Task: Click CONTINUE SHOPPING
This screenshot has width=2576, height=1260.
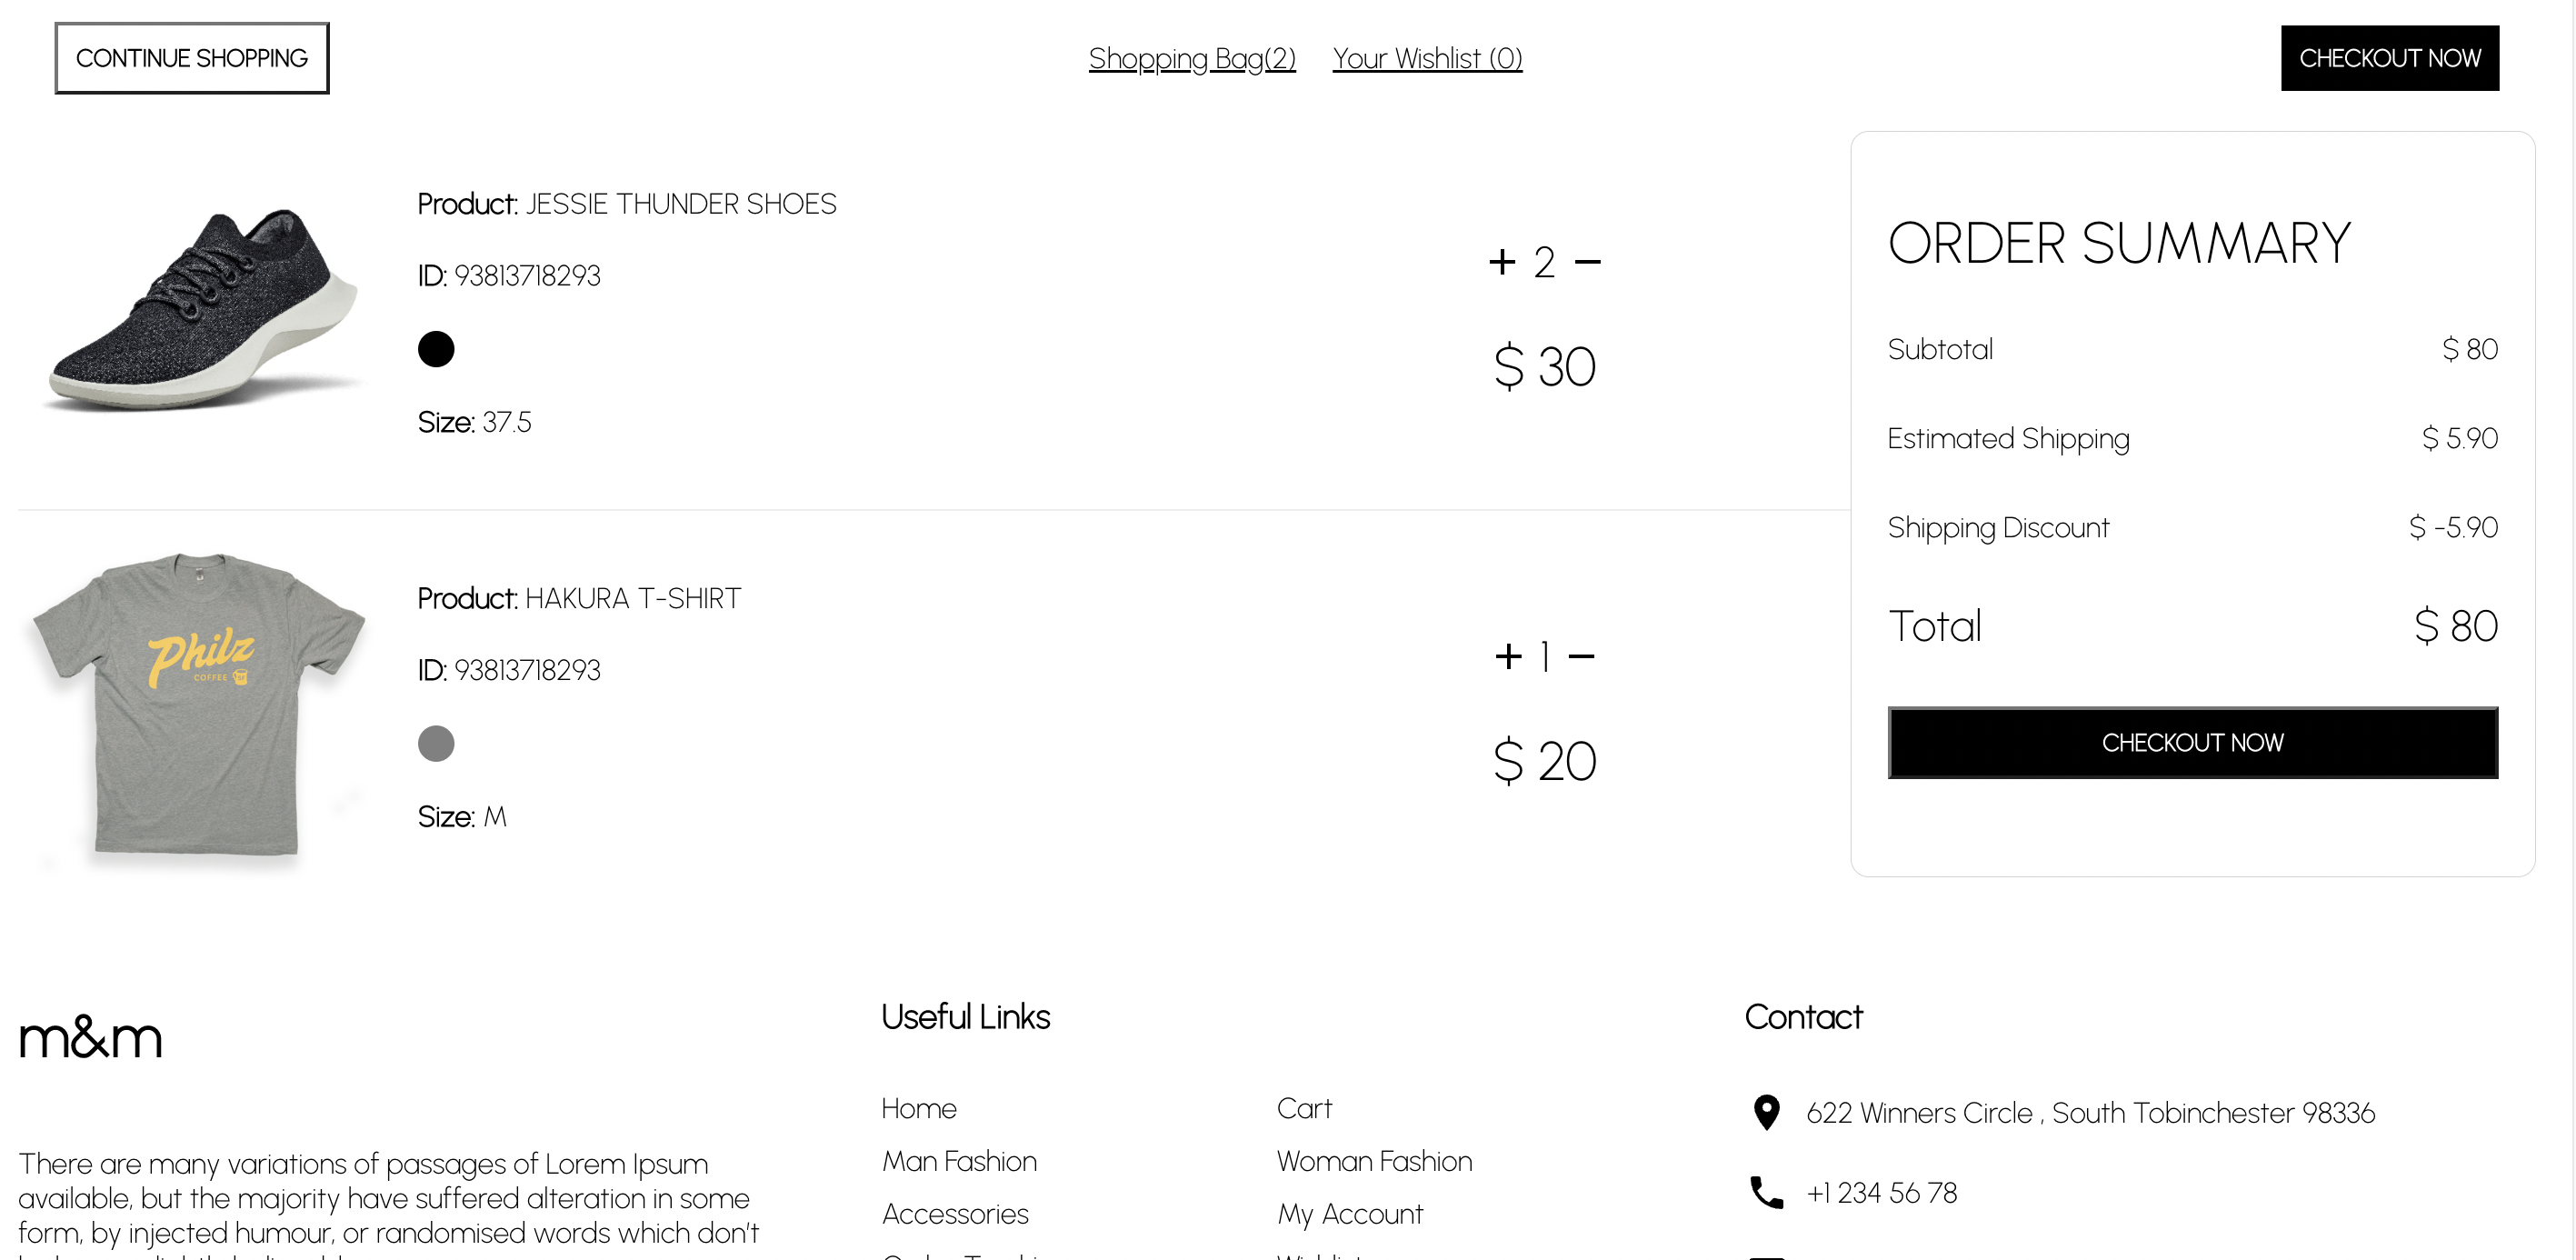Action: [x=192, y=57]
